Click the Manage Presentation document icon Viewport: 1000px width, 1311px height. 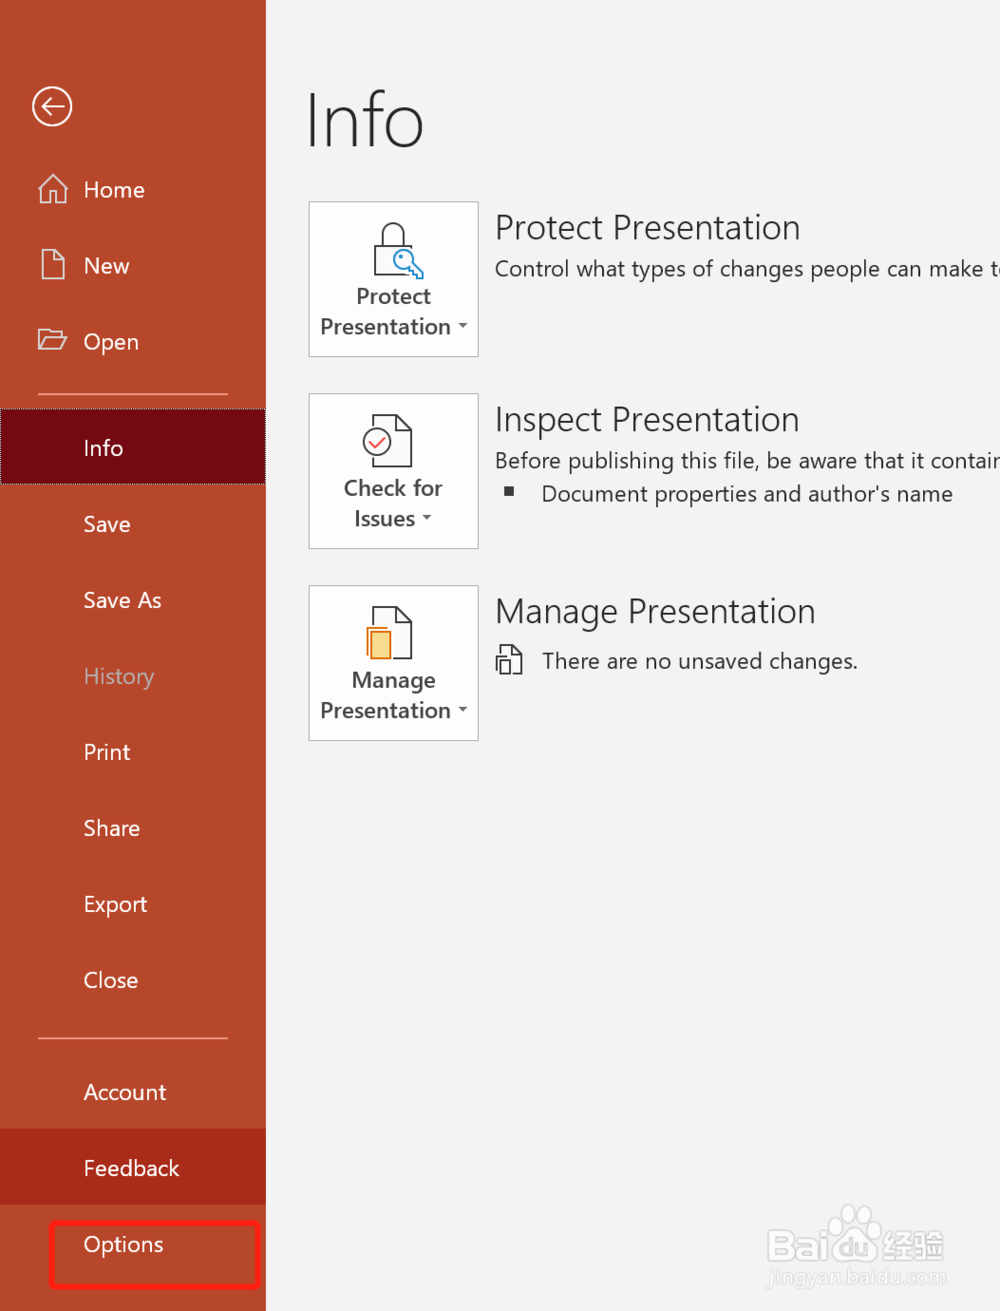(390, 633)
